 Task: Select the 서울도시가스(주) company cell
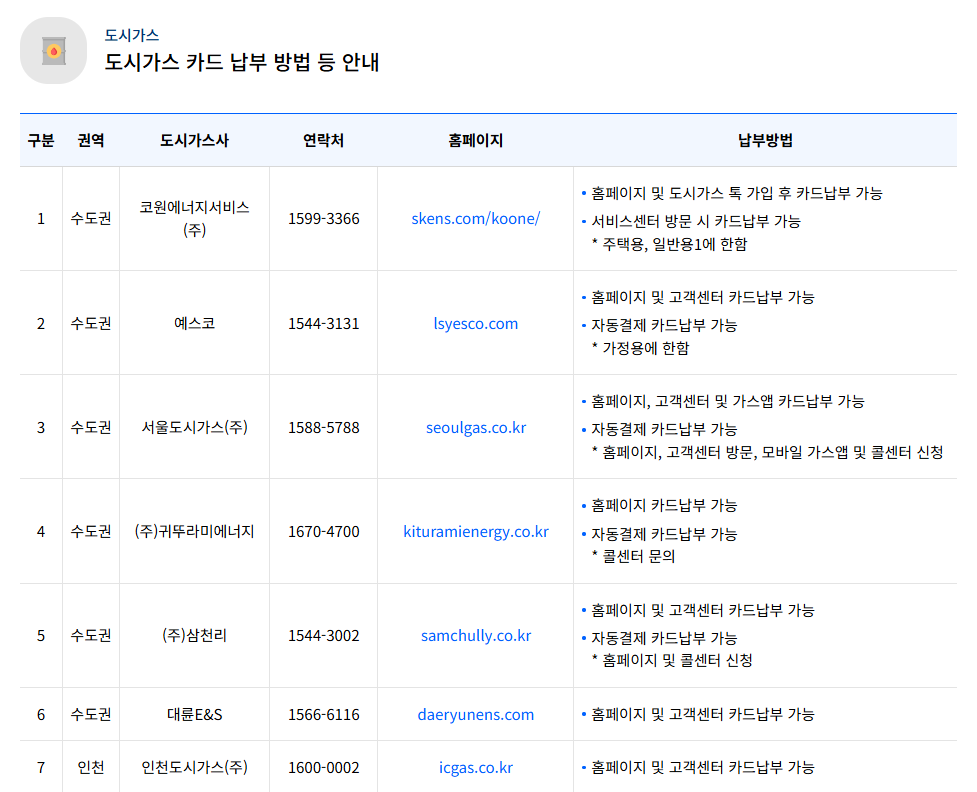tap(194, 427)
